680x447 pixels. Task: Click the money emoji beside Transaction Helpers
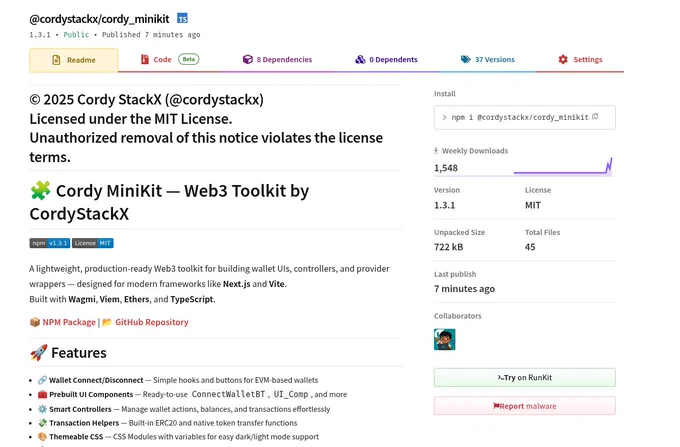42,423
